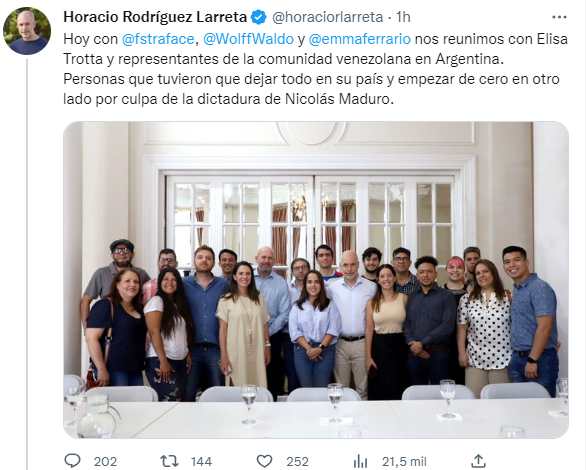Open Horacio Rodríguez Larreta's profile avatar
Viewport: 586px width, 470px height.
[x=27, y=31]
